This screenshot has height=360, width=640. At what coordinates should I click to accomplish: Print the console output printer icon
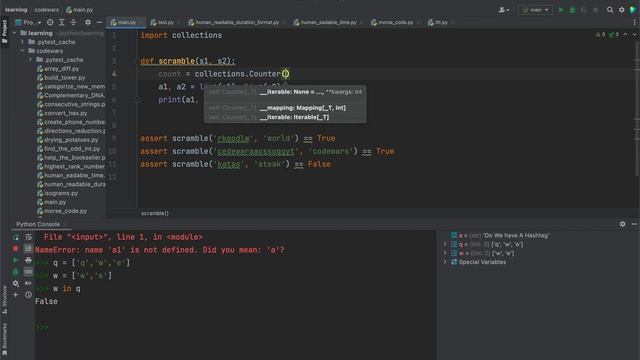[28, 260]
